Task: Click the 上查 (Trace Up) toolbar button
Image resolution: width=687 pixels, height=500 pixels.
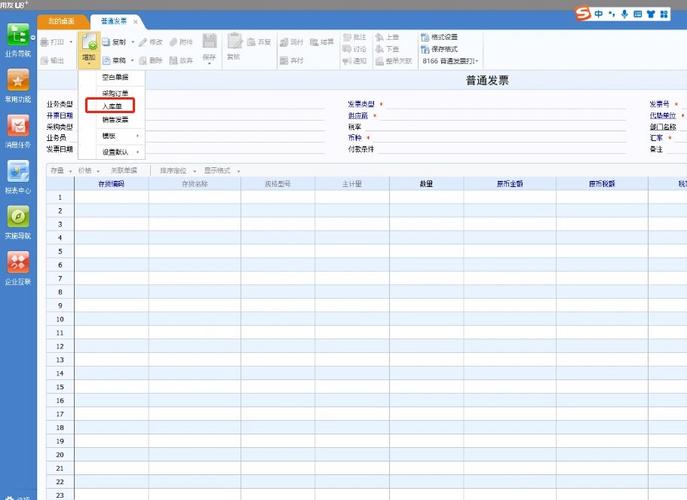Action: pyautogui.click(x=387, y=37)
